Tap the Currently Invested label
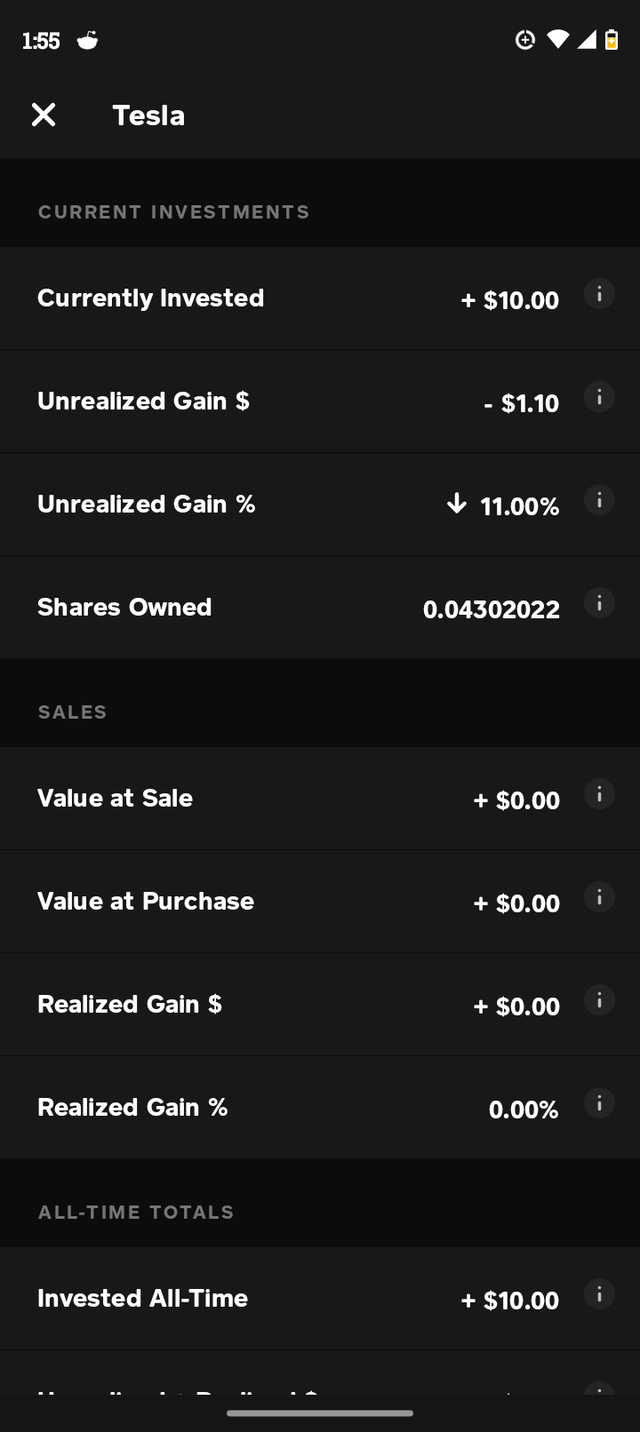This screenshot has width=640, height=1432. [151, 298]
